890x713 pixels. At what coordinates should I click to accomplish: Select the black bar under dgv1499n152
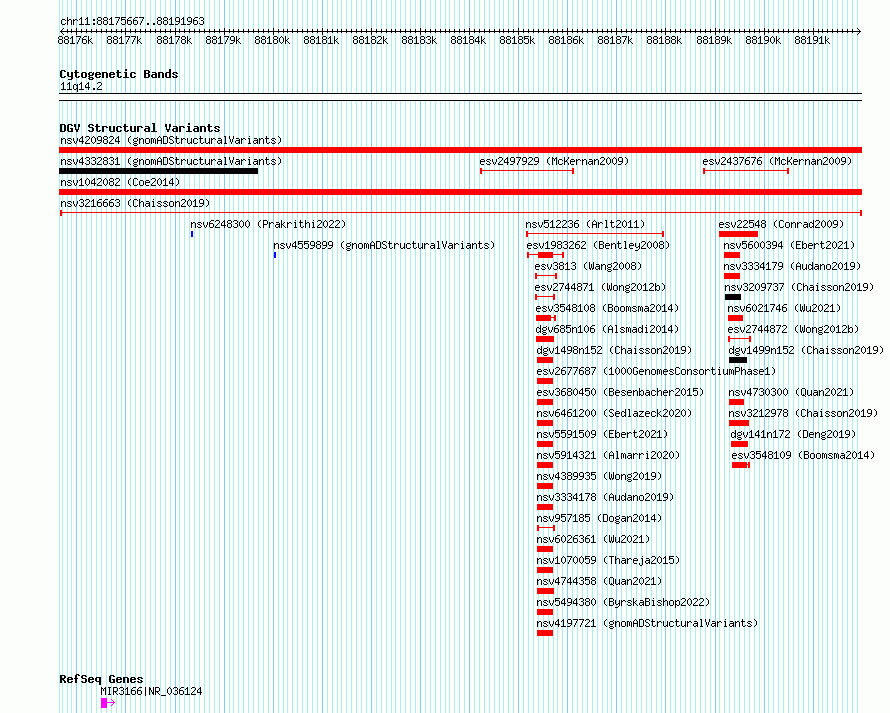pyautogui.click(x=738, y=360)
